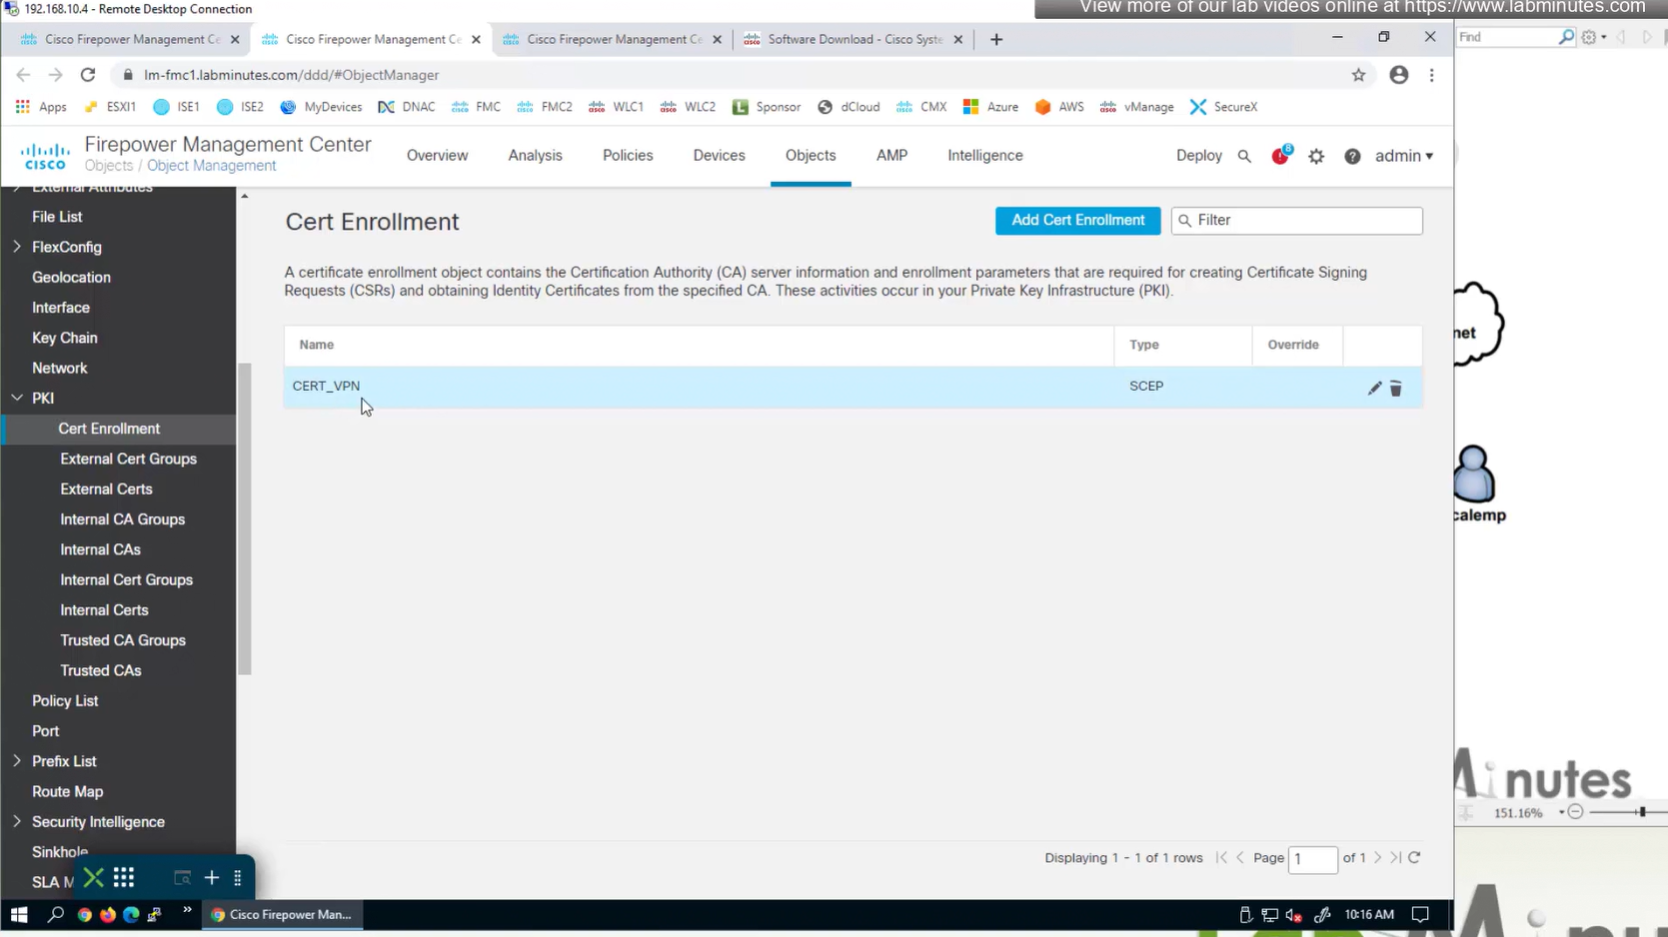Click the Deploy link
Viewport: 1668px width, 937px height.
click(1198, 156)
